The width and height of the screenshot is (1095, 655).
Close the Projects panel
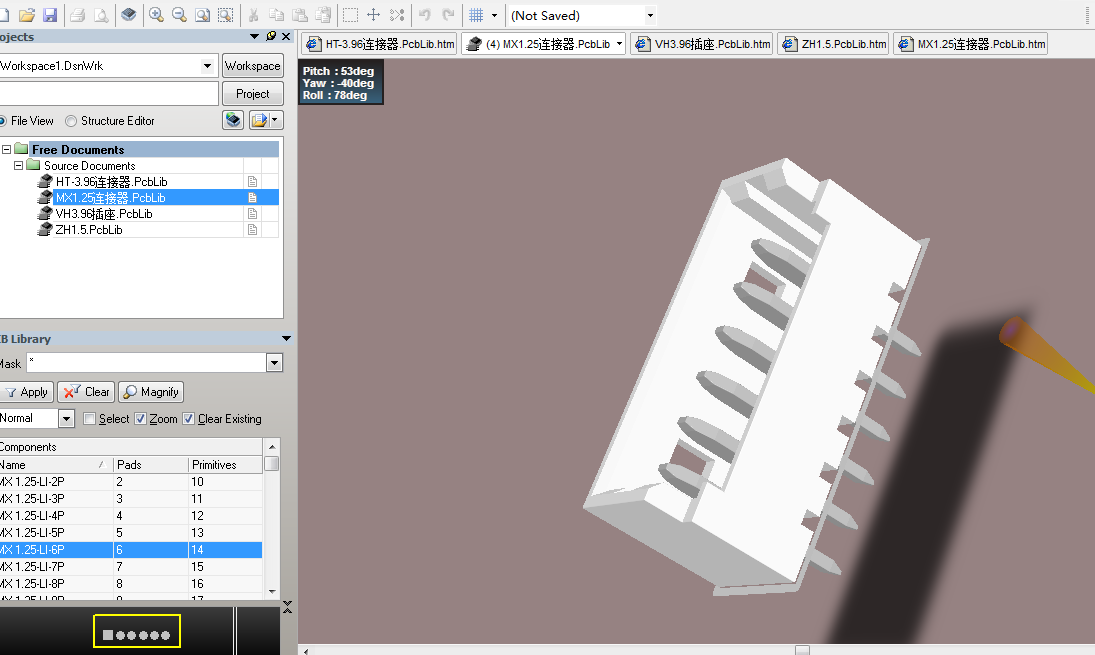pos(286,36)
